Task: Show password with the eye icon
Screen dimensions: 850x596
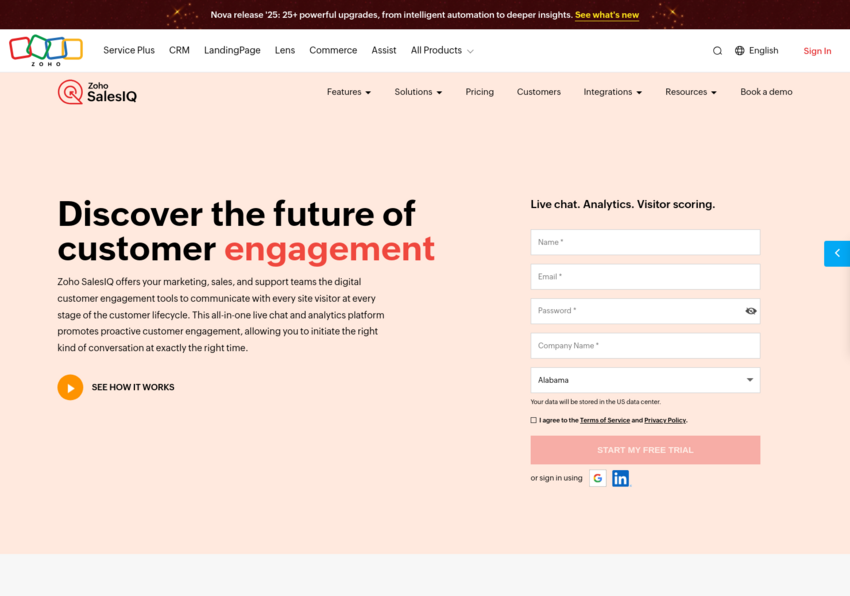Action: (x=750, y=311)
